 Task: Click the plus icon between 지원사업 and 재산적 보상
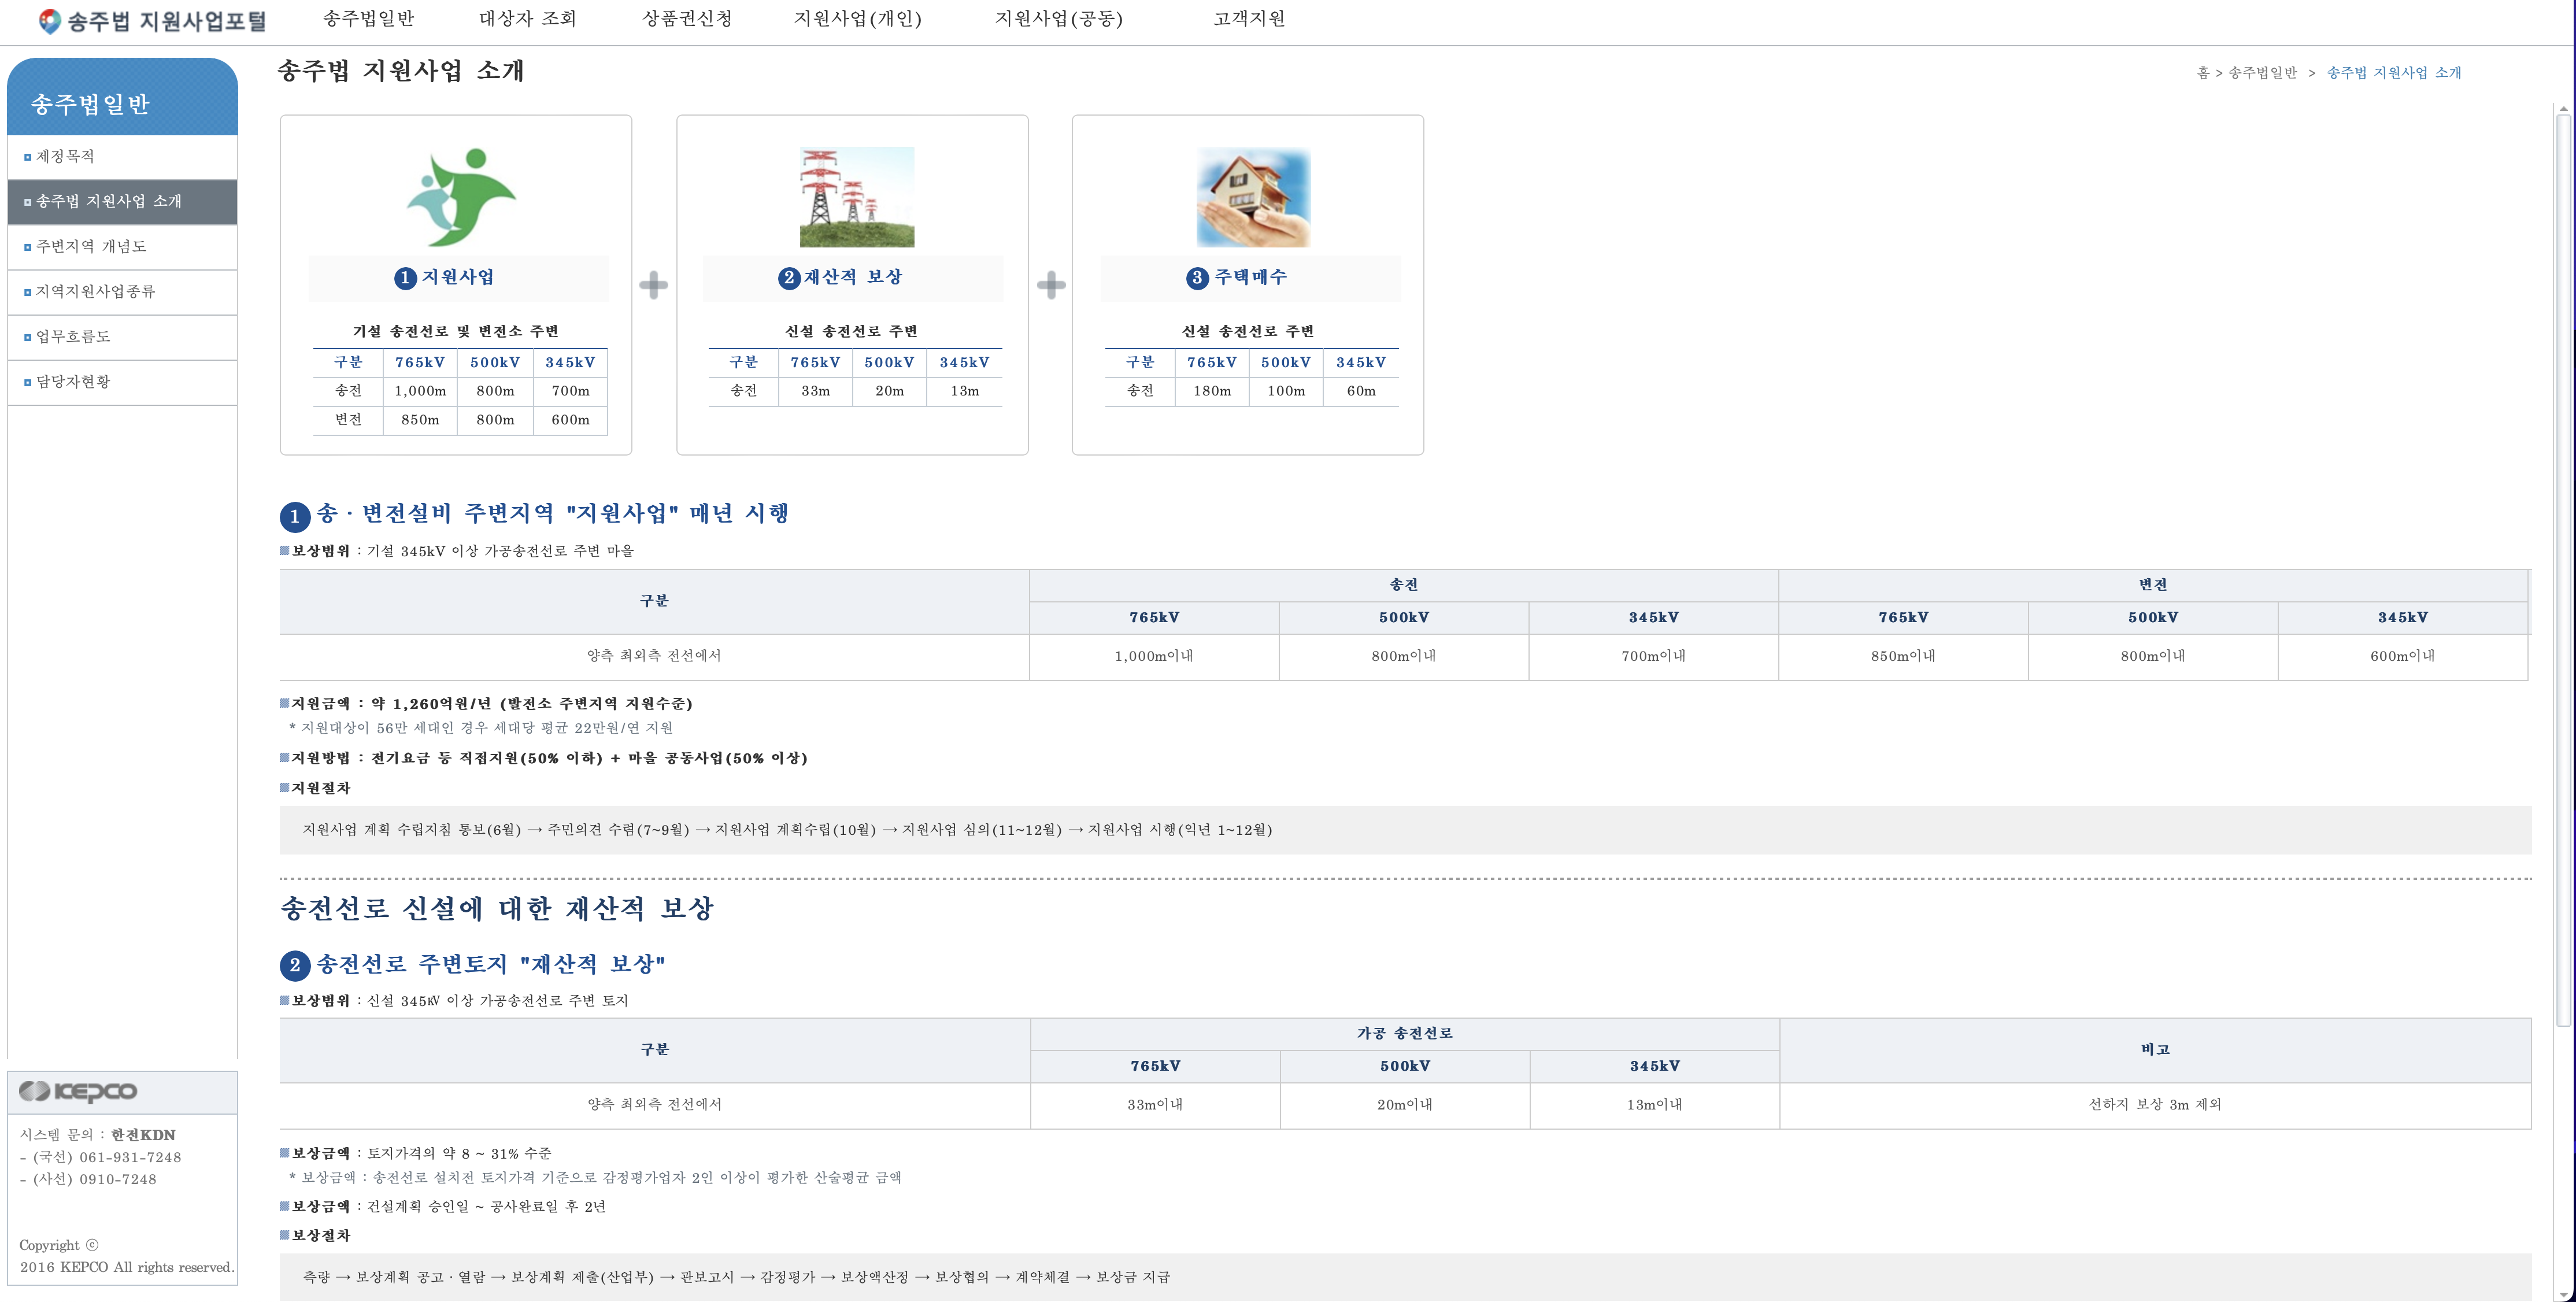[x=653, y=285]
